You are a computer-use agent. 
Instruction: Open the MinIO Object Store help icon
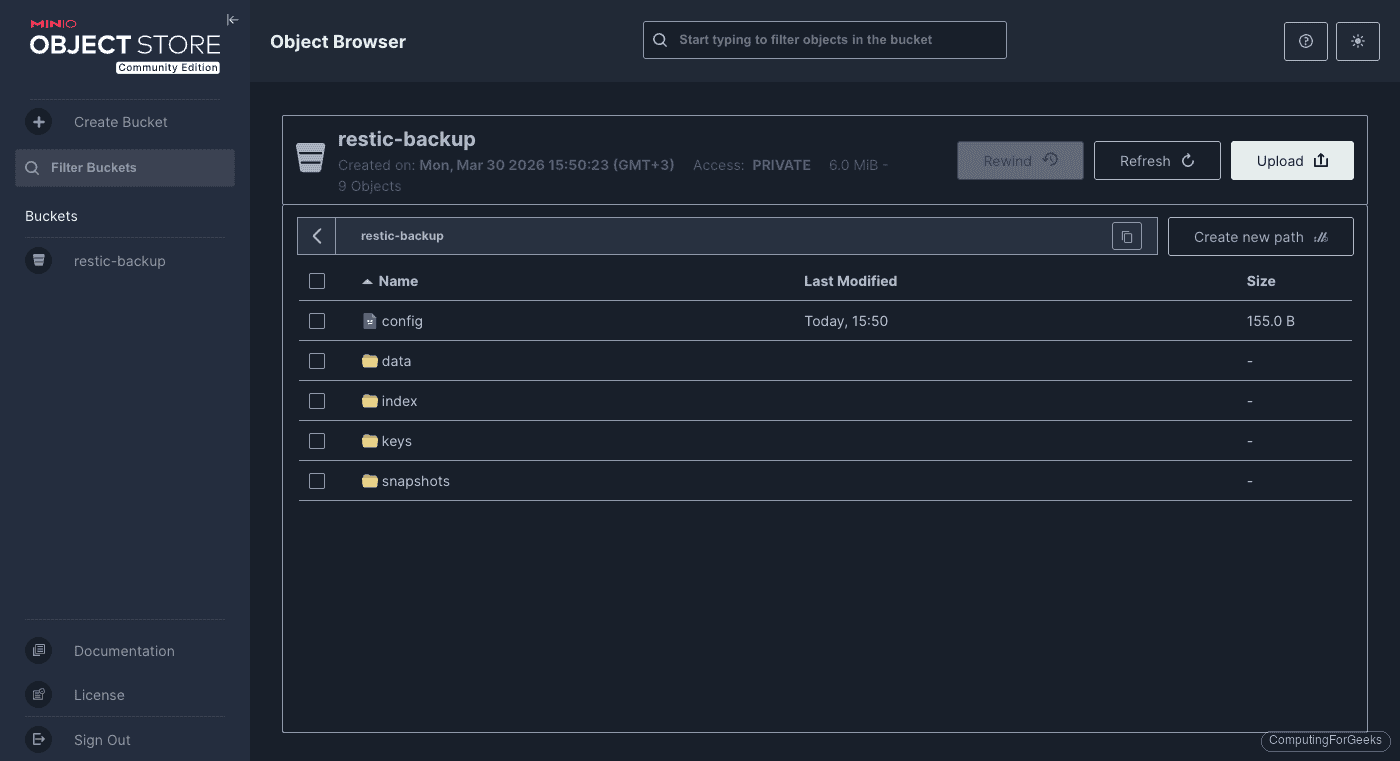tap(1305, 41)
